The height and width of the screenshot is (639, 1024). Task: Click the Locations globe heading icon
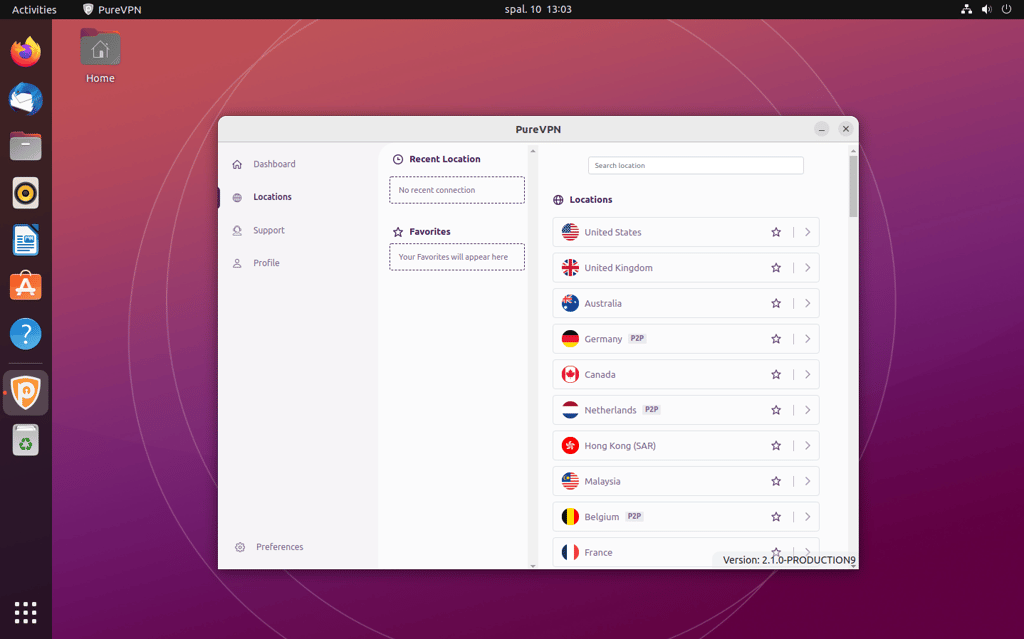[x=558, y=200]
